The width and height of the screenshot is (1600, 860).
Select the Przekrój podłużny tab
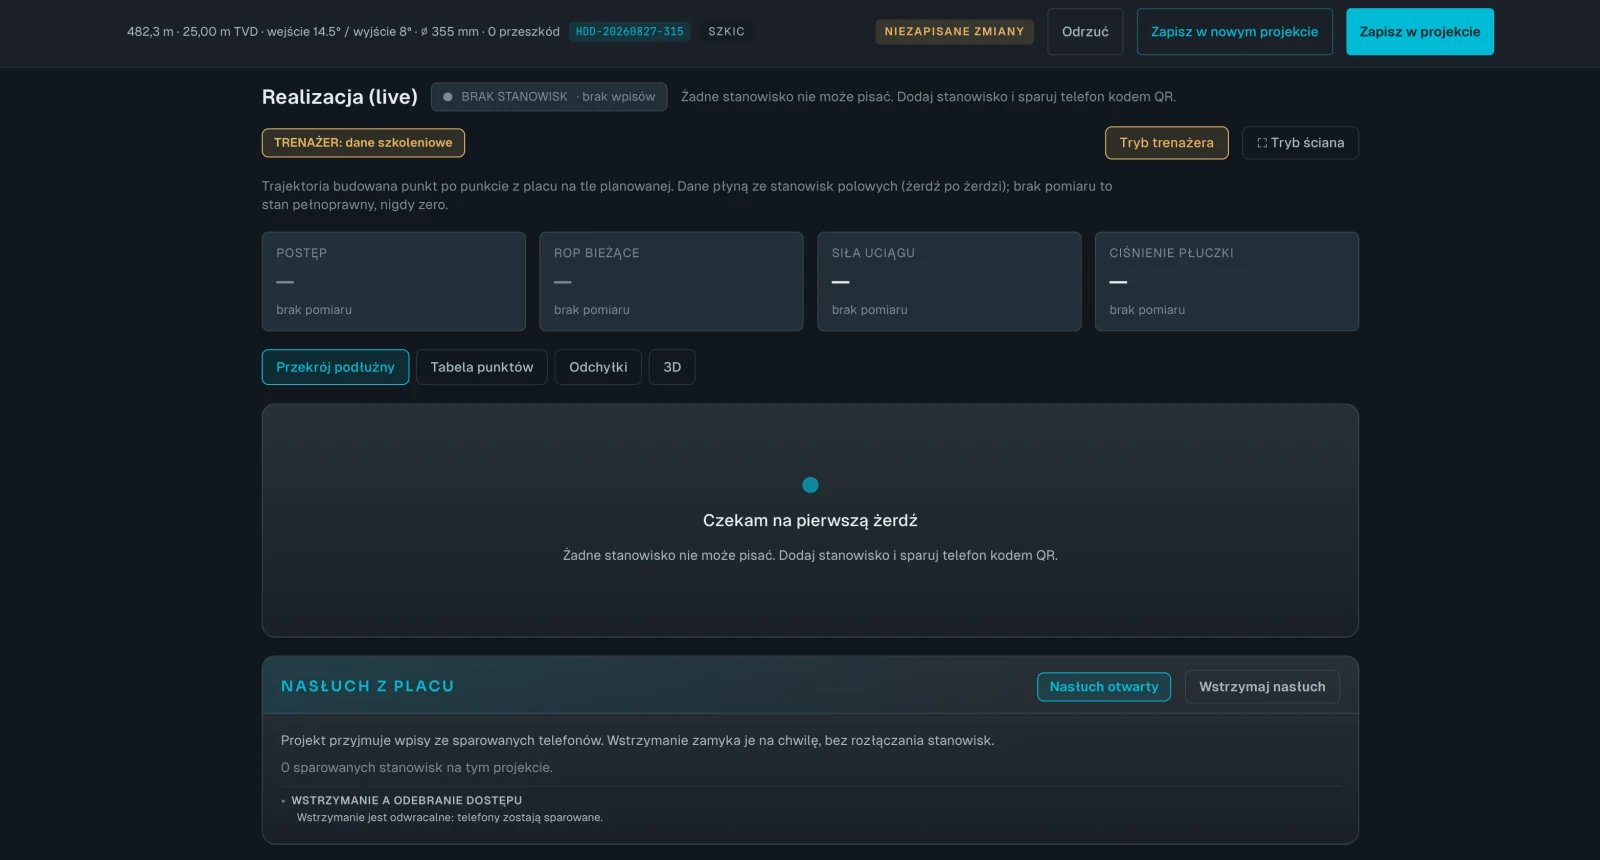(x=335, y=367)
